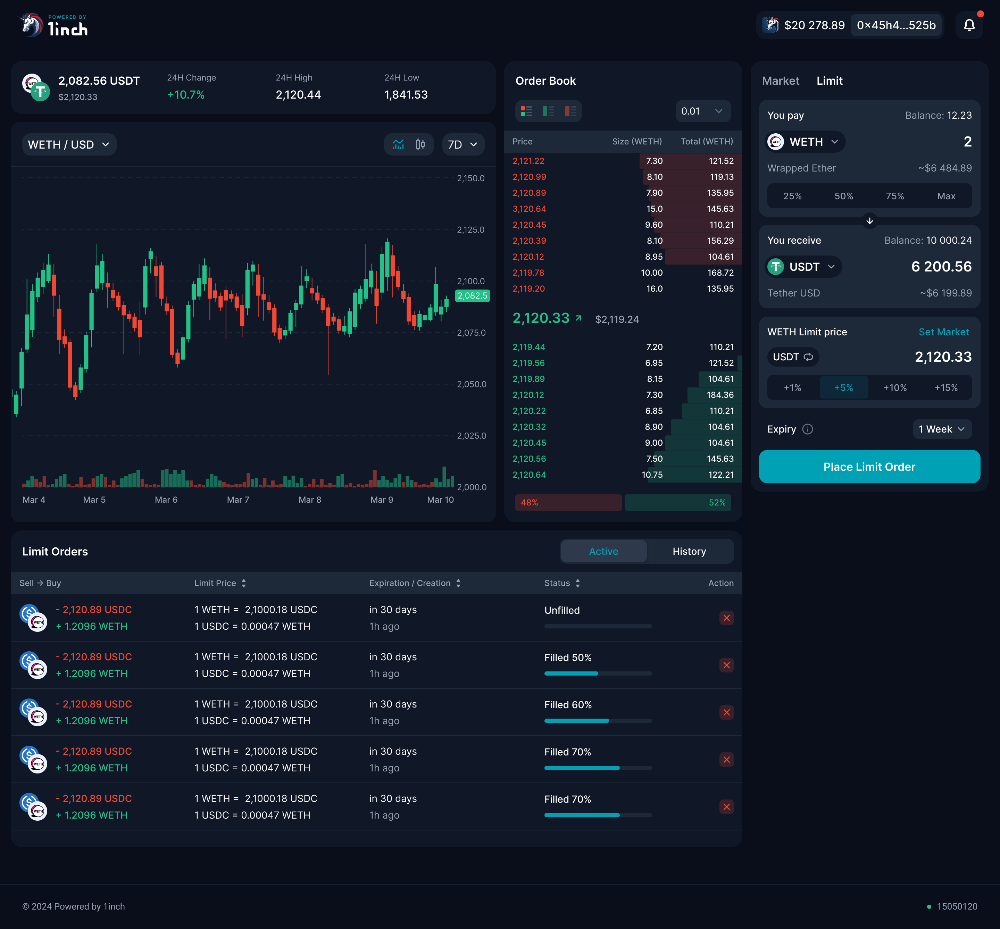1000x929 pixels.
Task: Switch chart to line view icon
Action: point(399,145)
